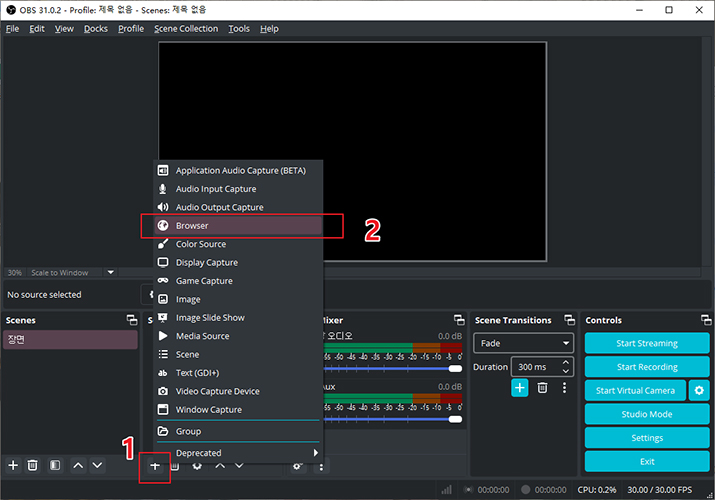Viewport: 715px width, 500px height.
Task: Open the File menu
Action: (12, 29)
